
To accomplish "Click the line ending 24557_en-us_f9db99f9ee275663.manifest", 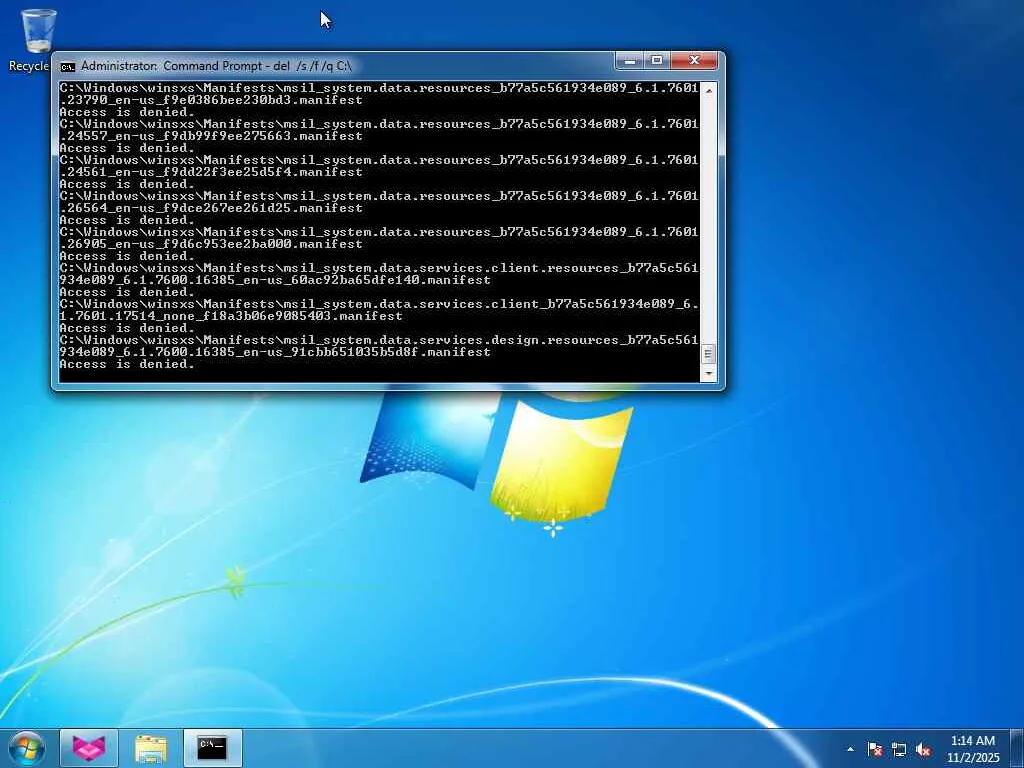I will (x=211, y=136).
